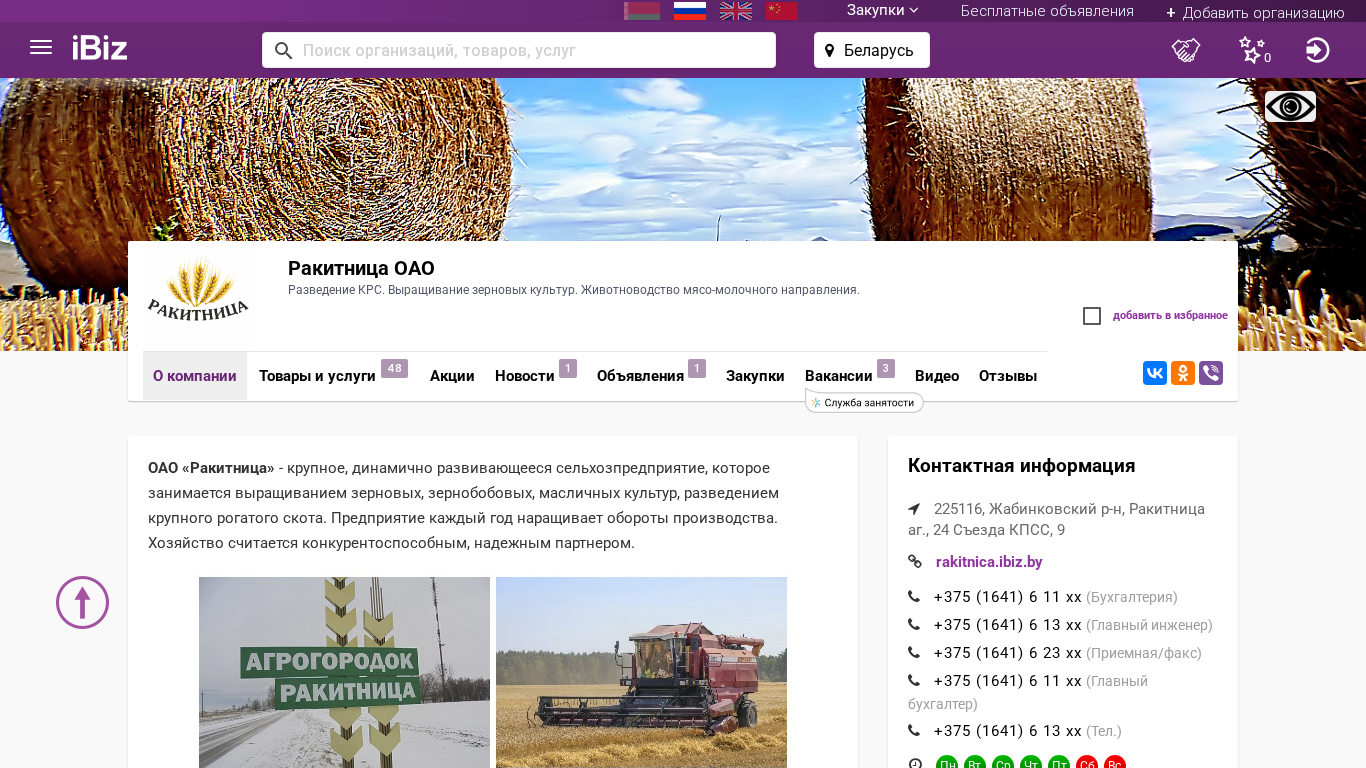Image resolution: width=1366 pixels, height=768 pixels.
Task: Open the О компании tab
Action: (195, 376)
